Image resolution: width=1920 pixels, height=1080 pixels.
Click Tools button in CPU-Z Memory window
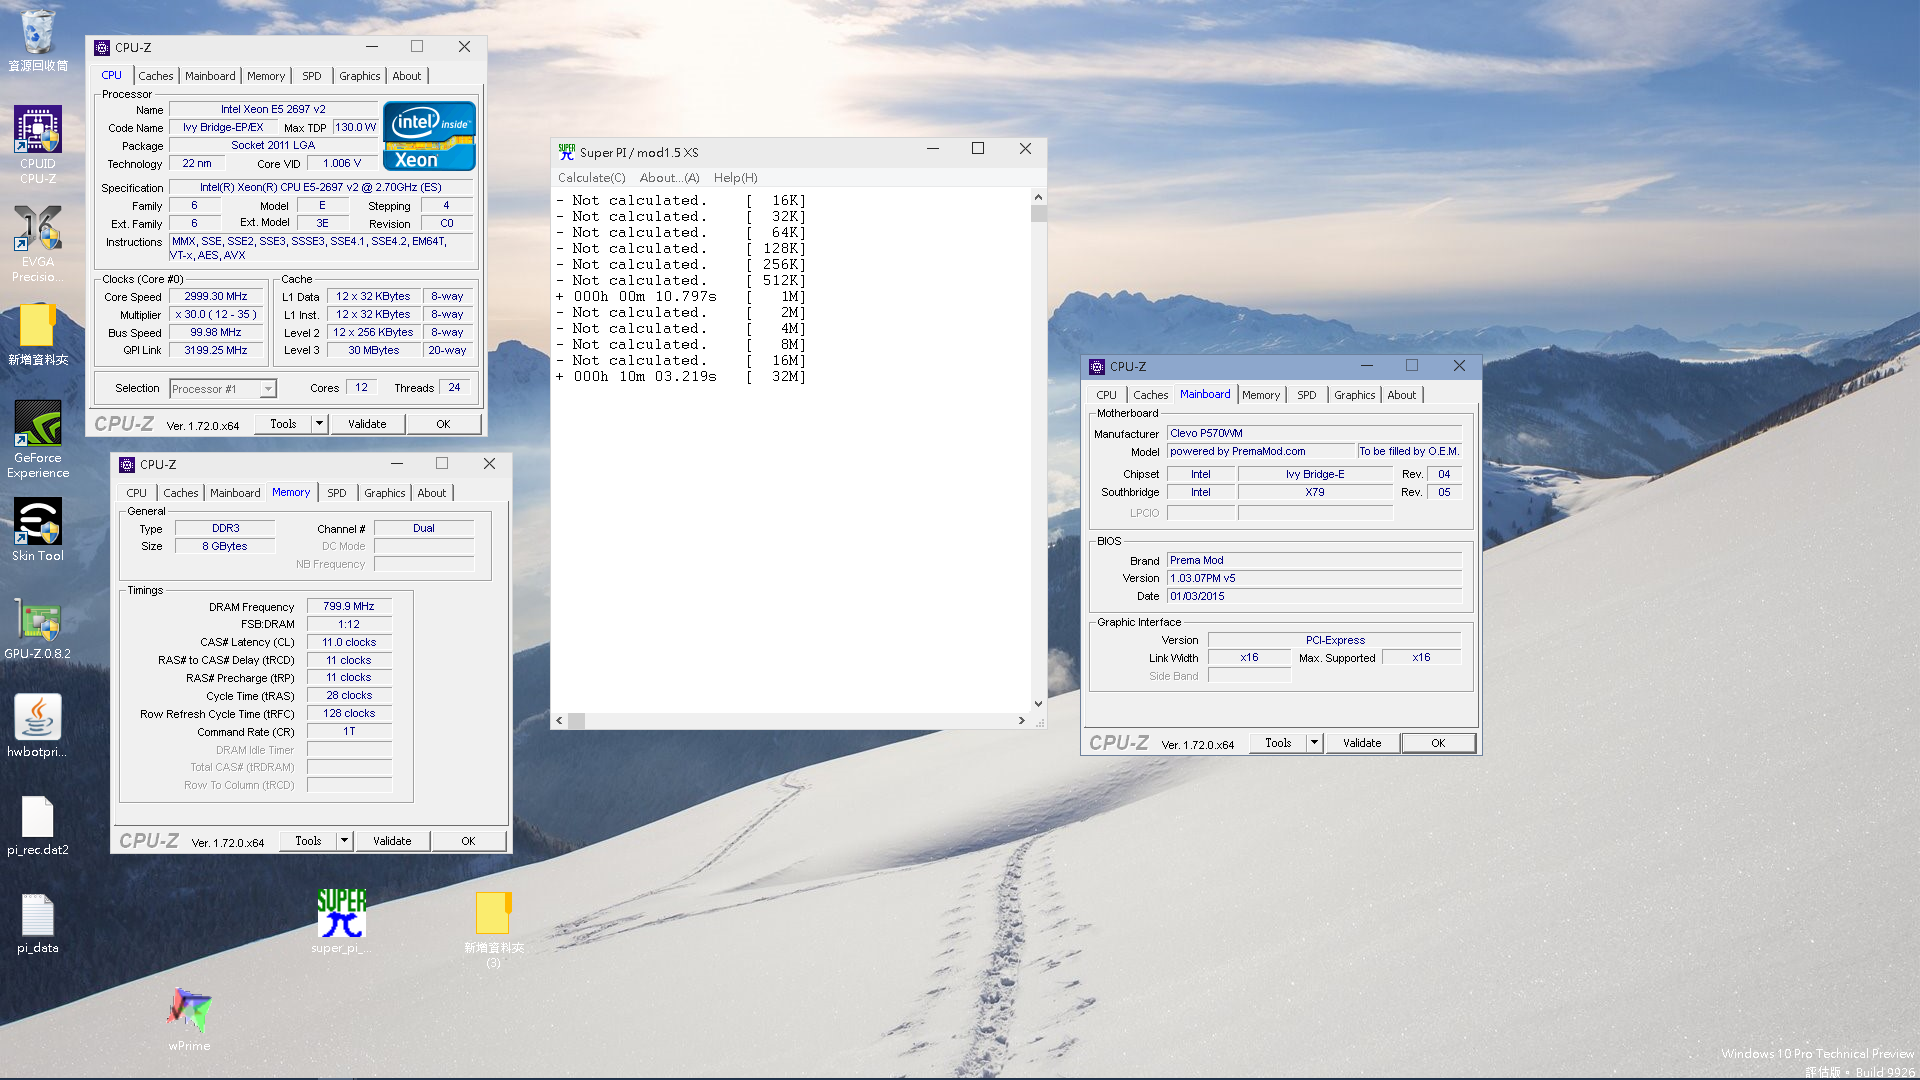pos(308,841)
